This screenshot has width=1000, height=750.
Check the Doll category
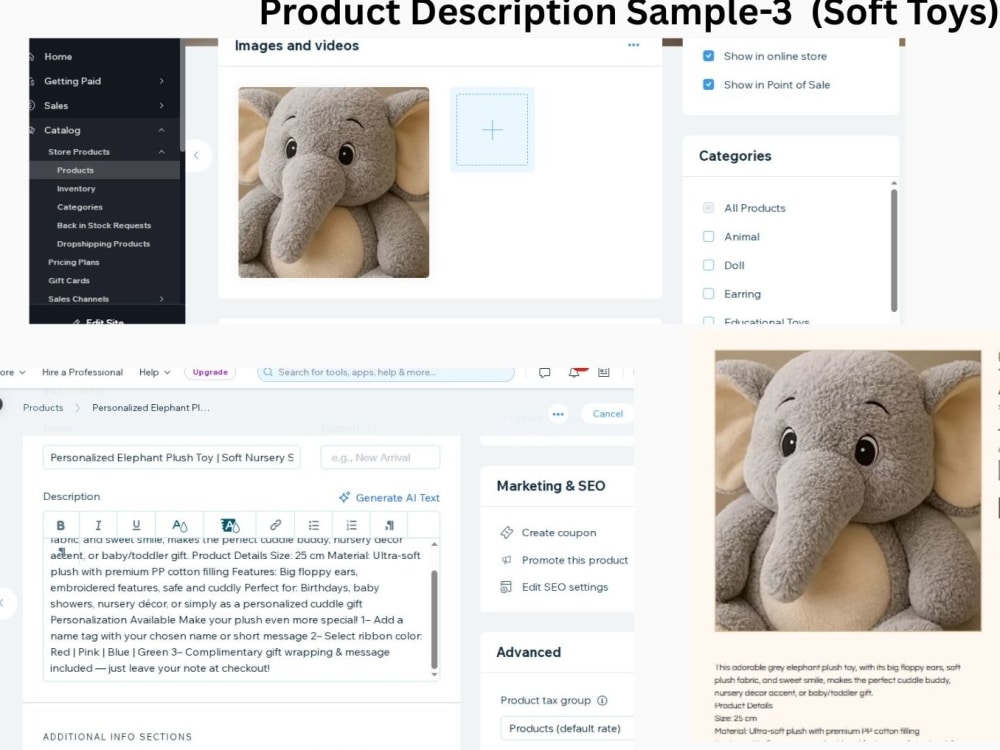[x=708, y=265]
